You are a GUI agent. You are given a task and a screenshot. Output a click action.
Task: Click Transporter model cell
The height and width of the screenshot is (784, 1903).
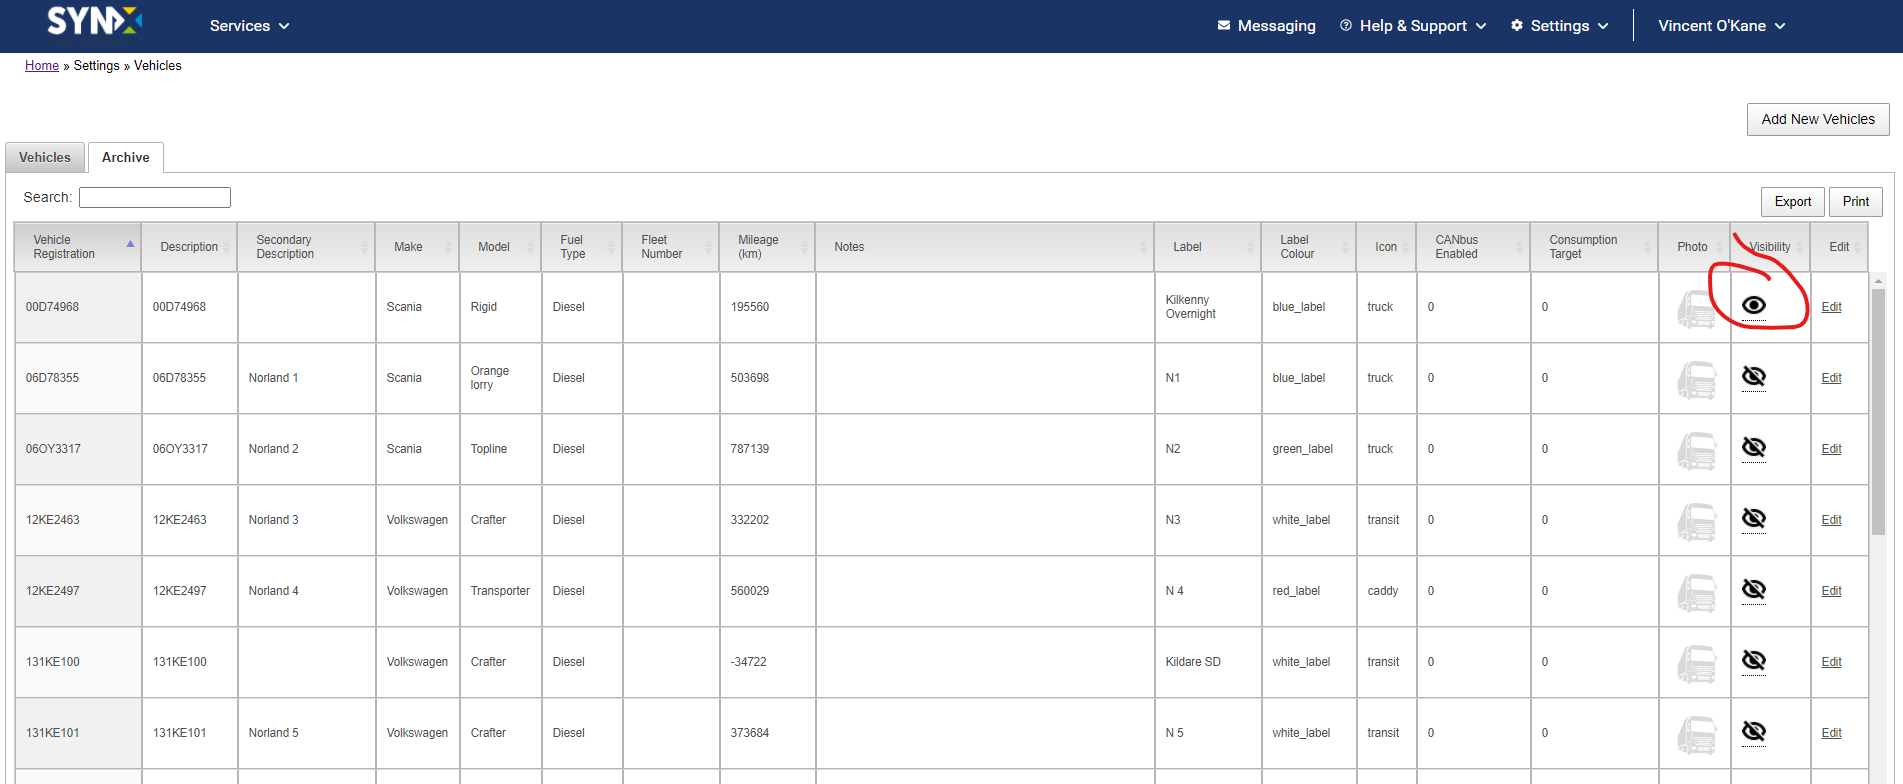point(500,591)
